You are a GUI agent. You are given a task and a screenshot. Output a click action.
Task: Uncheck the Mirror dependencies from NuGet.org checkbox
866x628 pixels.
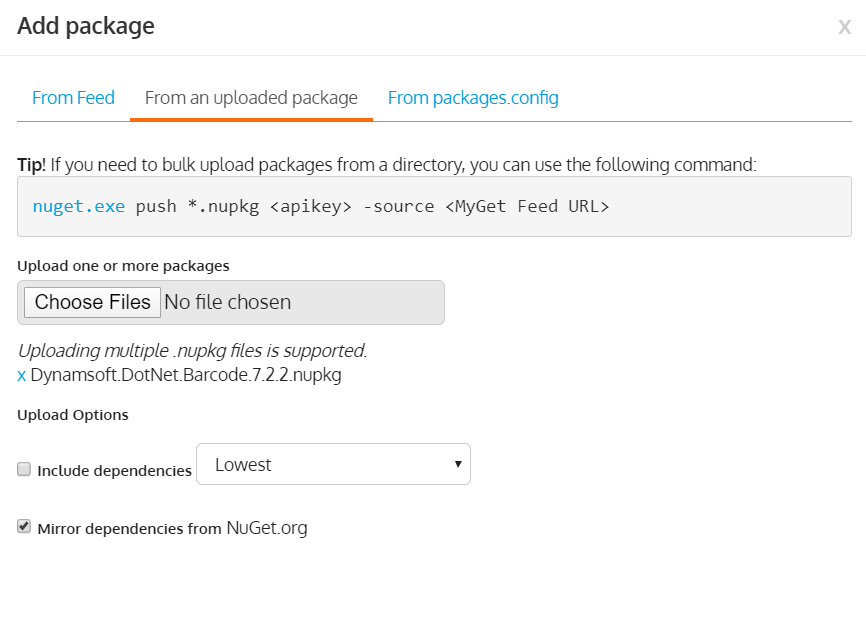pos(24,526)
